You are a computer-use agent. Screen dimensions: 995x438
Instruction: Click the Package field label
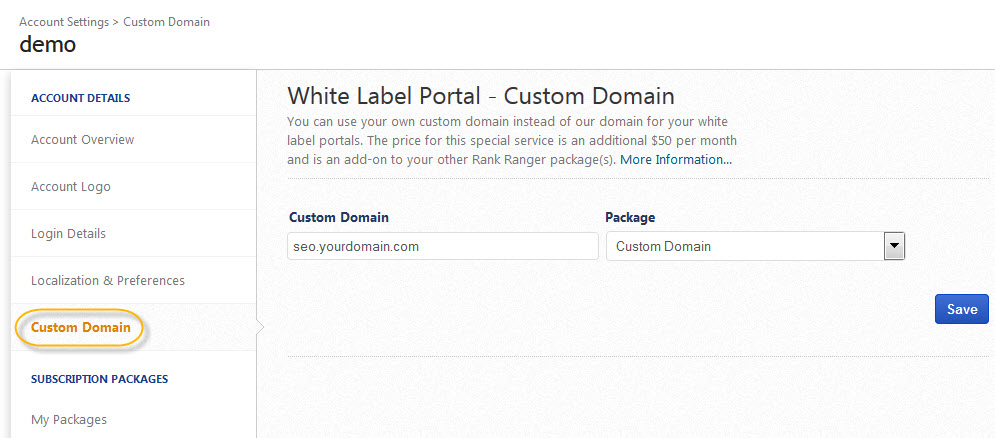[630, 217]
